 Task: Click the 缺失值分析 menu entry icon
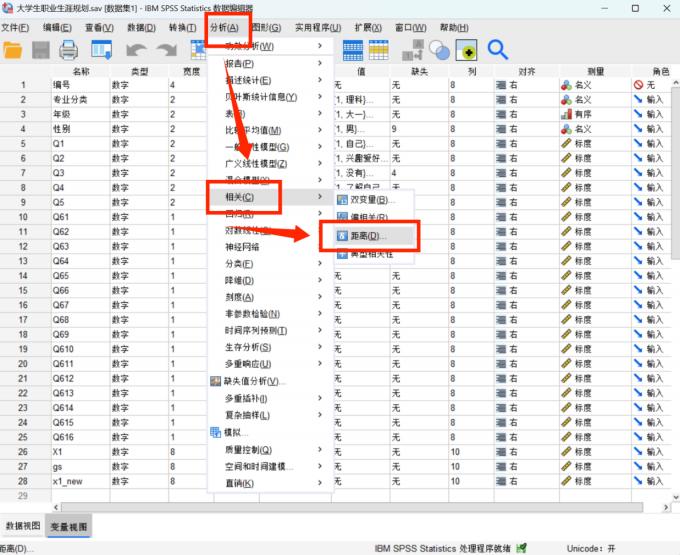click(x=215, y=382)
